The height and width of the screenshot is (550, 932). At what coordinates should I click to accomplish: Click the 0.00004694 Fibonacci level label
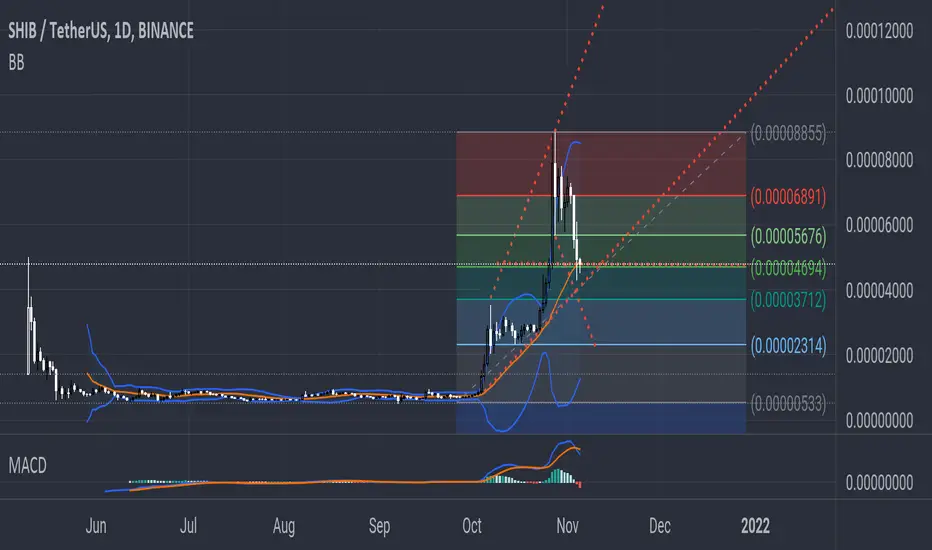click(x=788, y=268)
